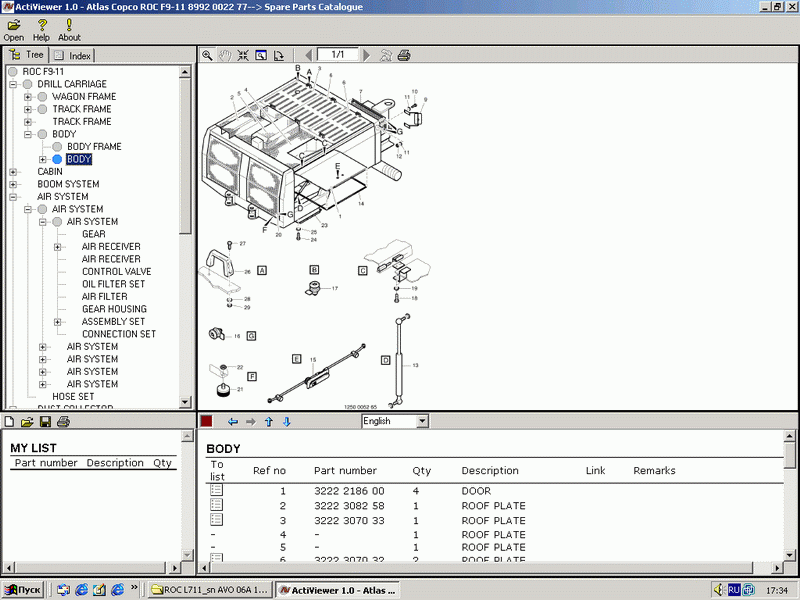The width and height of the screenshot is (800, 600).
Task: Expand the BOOM SYSTEM tree node
Action: [x=13, y=184]
